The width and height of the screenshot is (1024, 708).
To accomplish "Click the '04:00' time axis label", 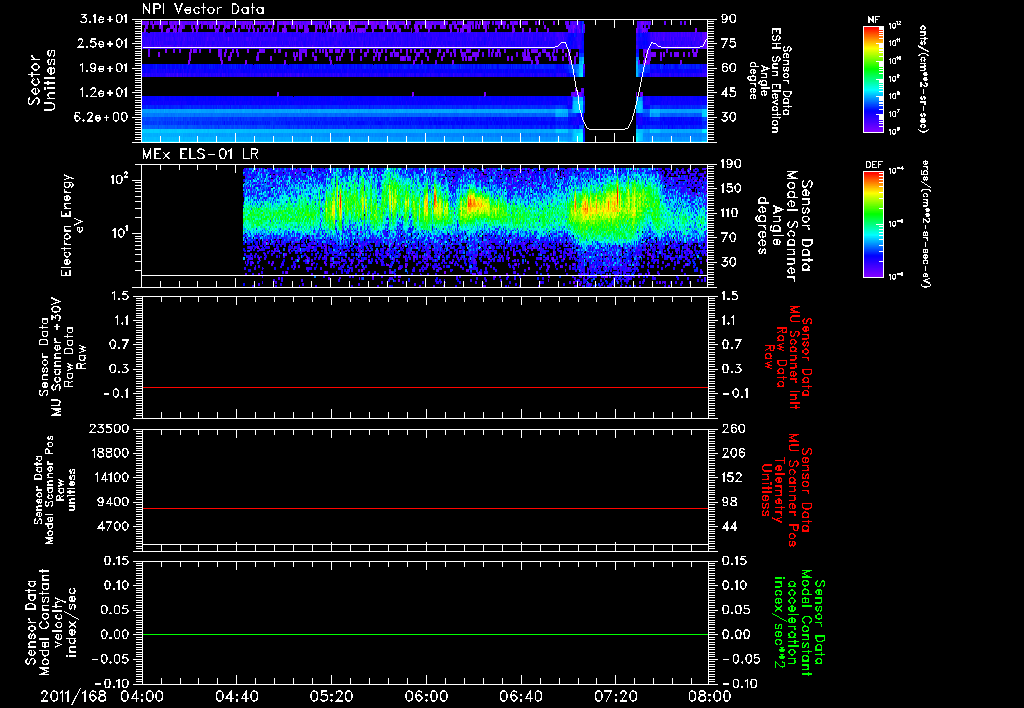I will click(x=142, y=696).
